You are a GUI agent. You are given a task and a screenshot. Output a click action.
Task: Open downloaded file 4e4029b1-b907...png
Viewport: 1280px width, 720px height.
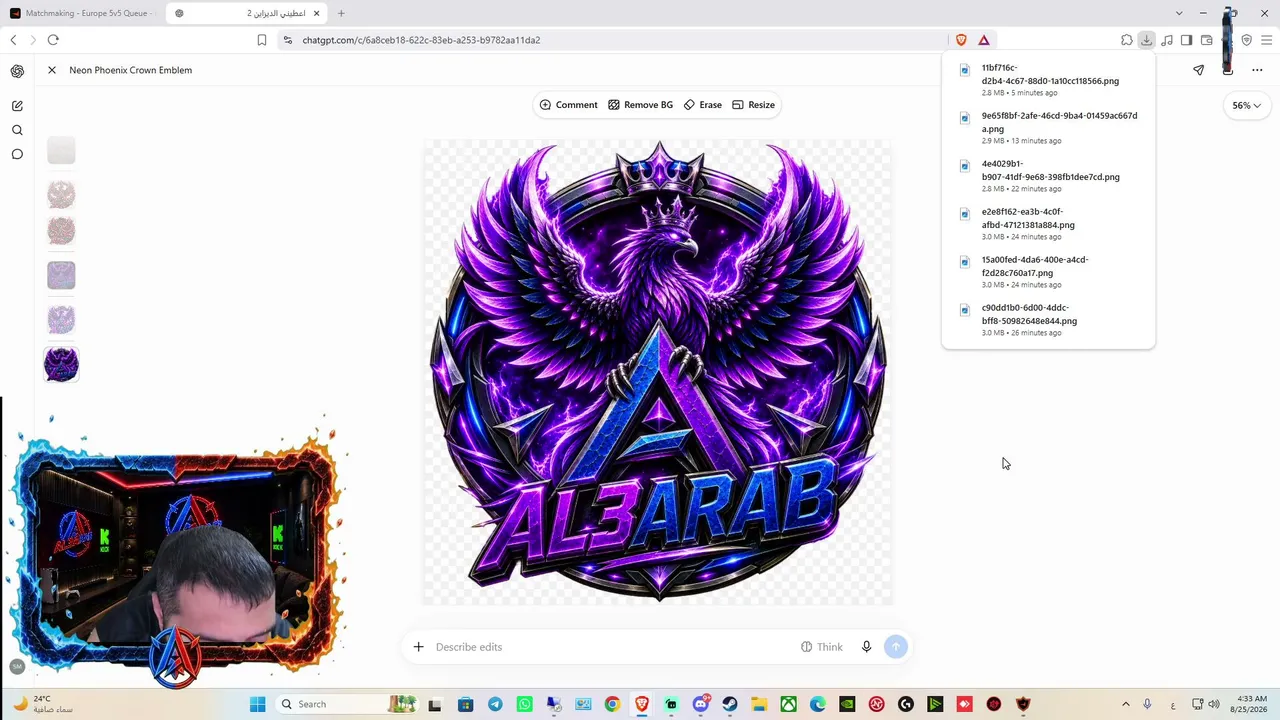point(1048,176)
